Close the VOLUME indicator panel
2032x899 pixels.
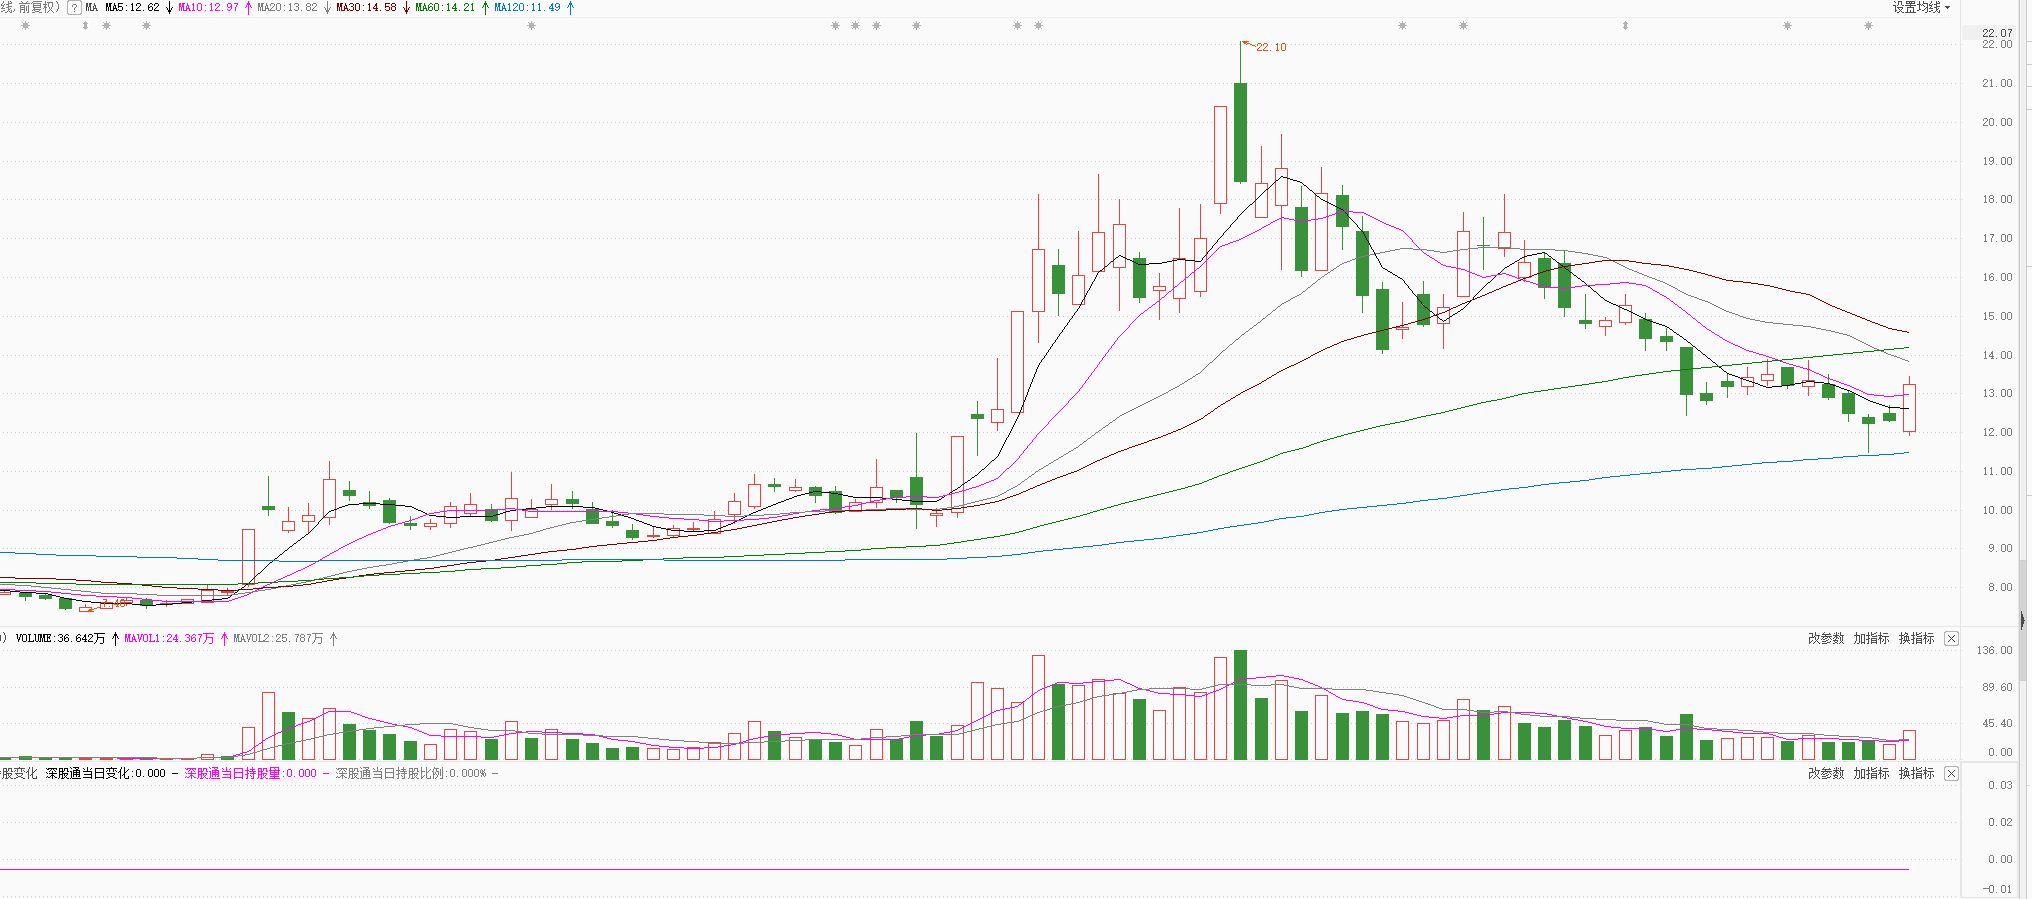(1951, 638)
